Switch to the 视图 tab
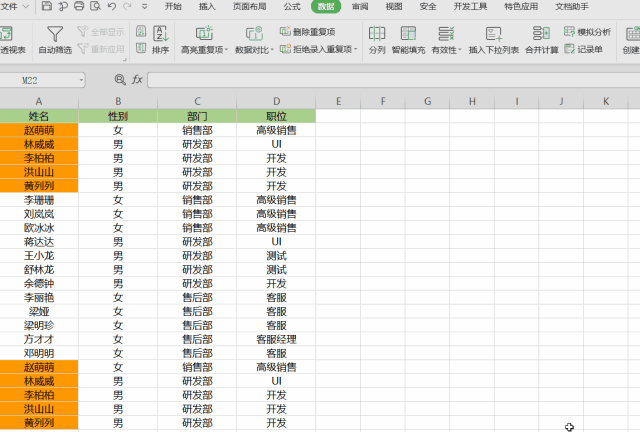This screenshot has height=432, width=640. [394, 7]
